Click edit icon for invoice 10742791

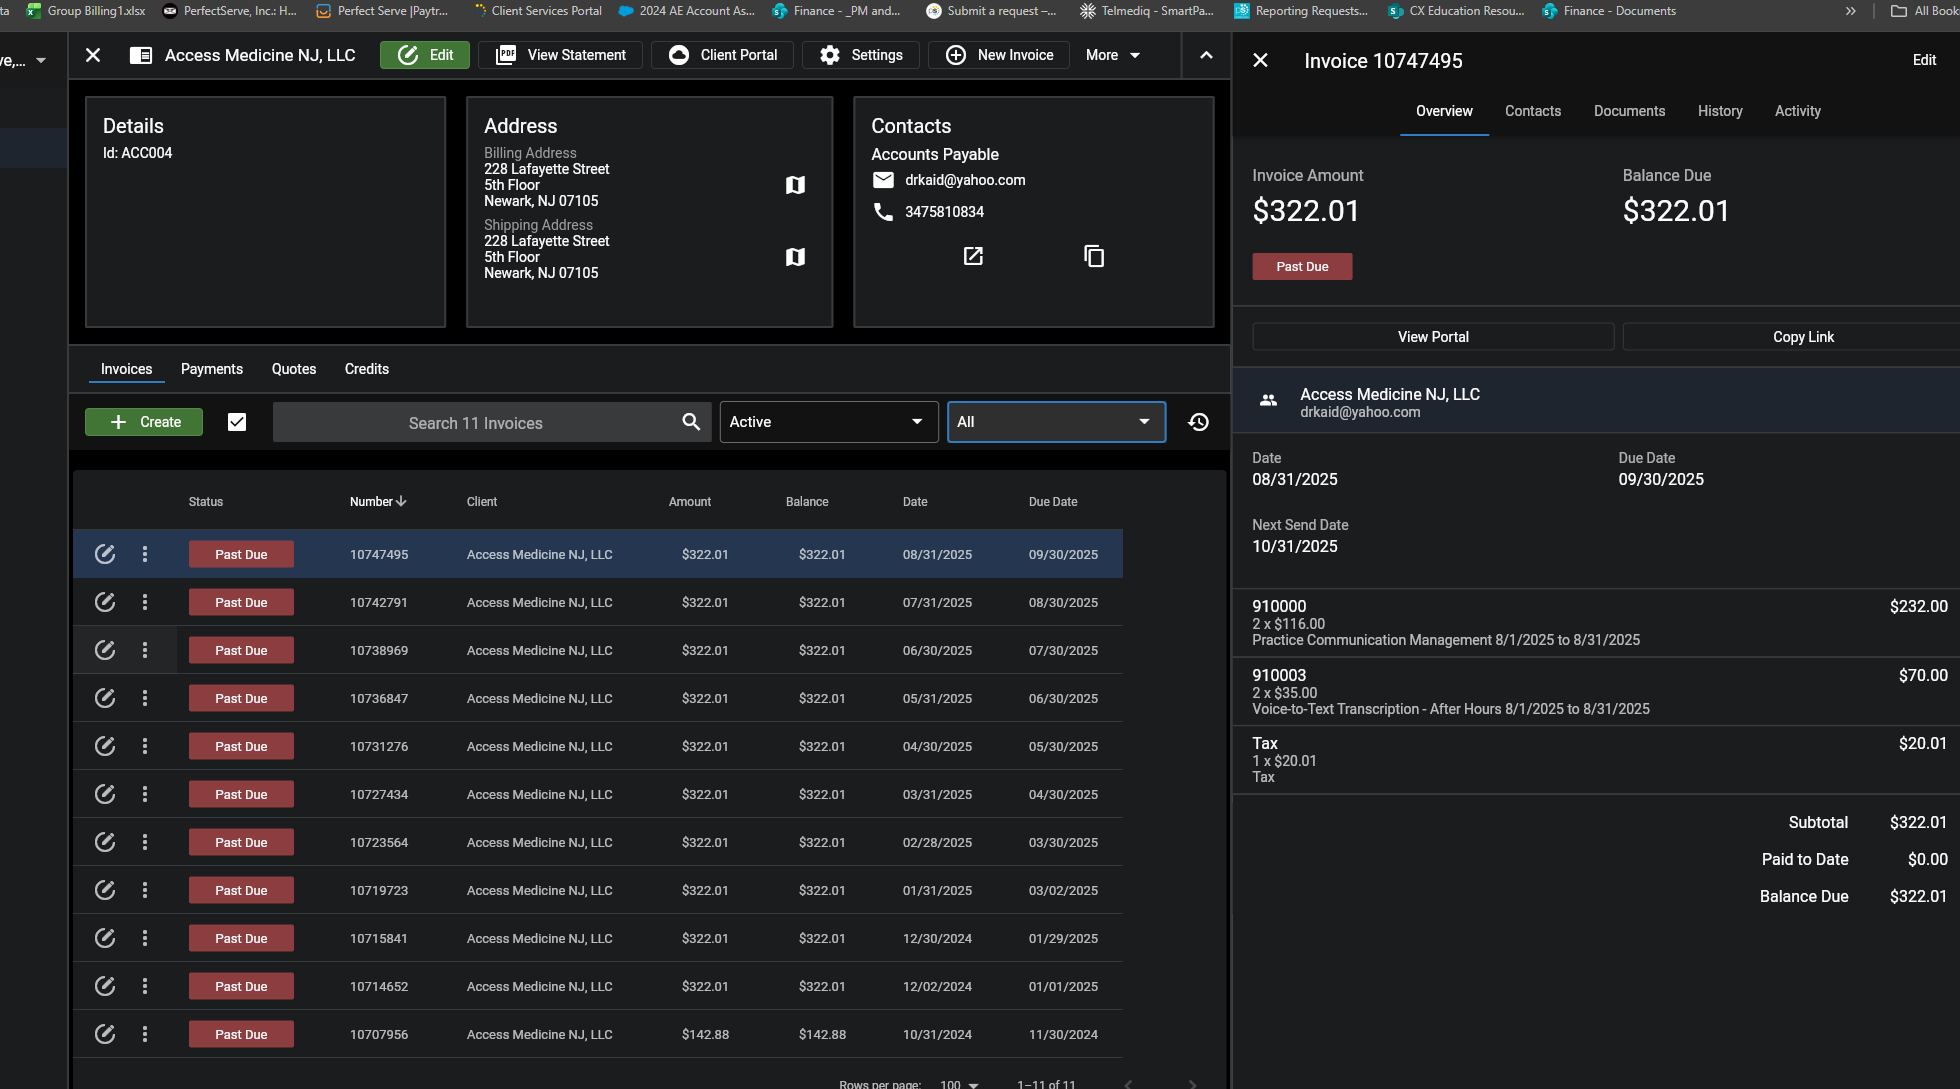(x=105, y=602)
